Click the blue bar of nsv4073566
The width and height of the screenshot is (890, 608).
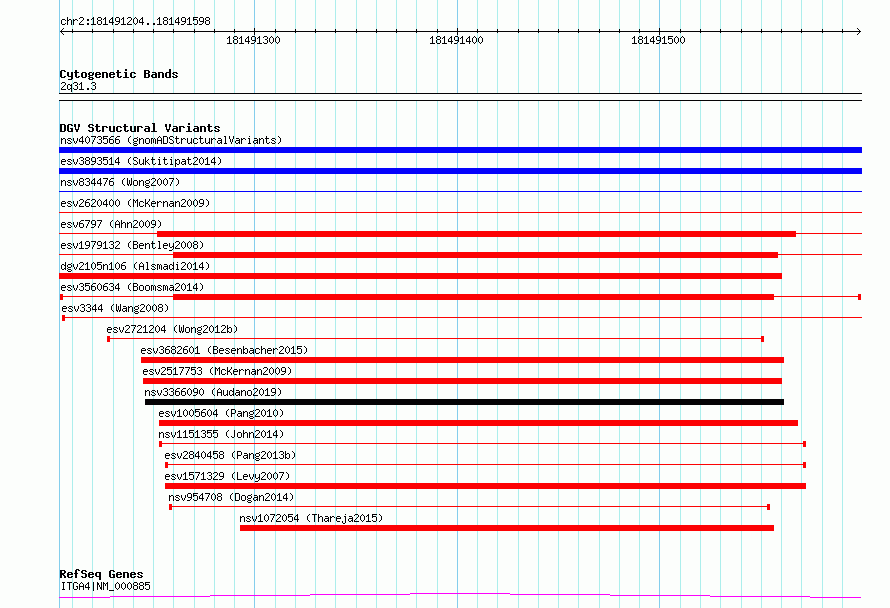tap(460, 150)
